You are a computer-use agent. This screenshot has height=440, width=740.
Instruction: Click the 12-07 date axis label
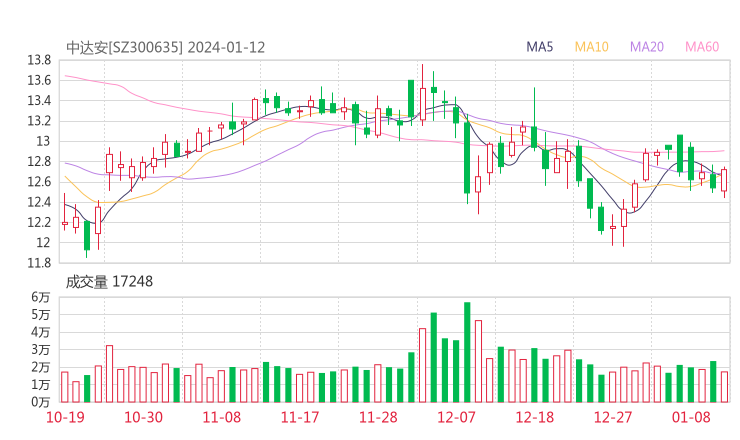tap(456, 417)
